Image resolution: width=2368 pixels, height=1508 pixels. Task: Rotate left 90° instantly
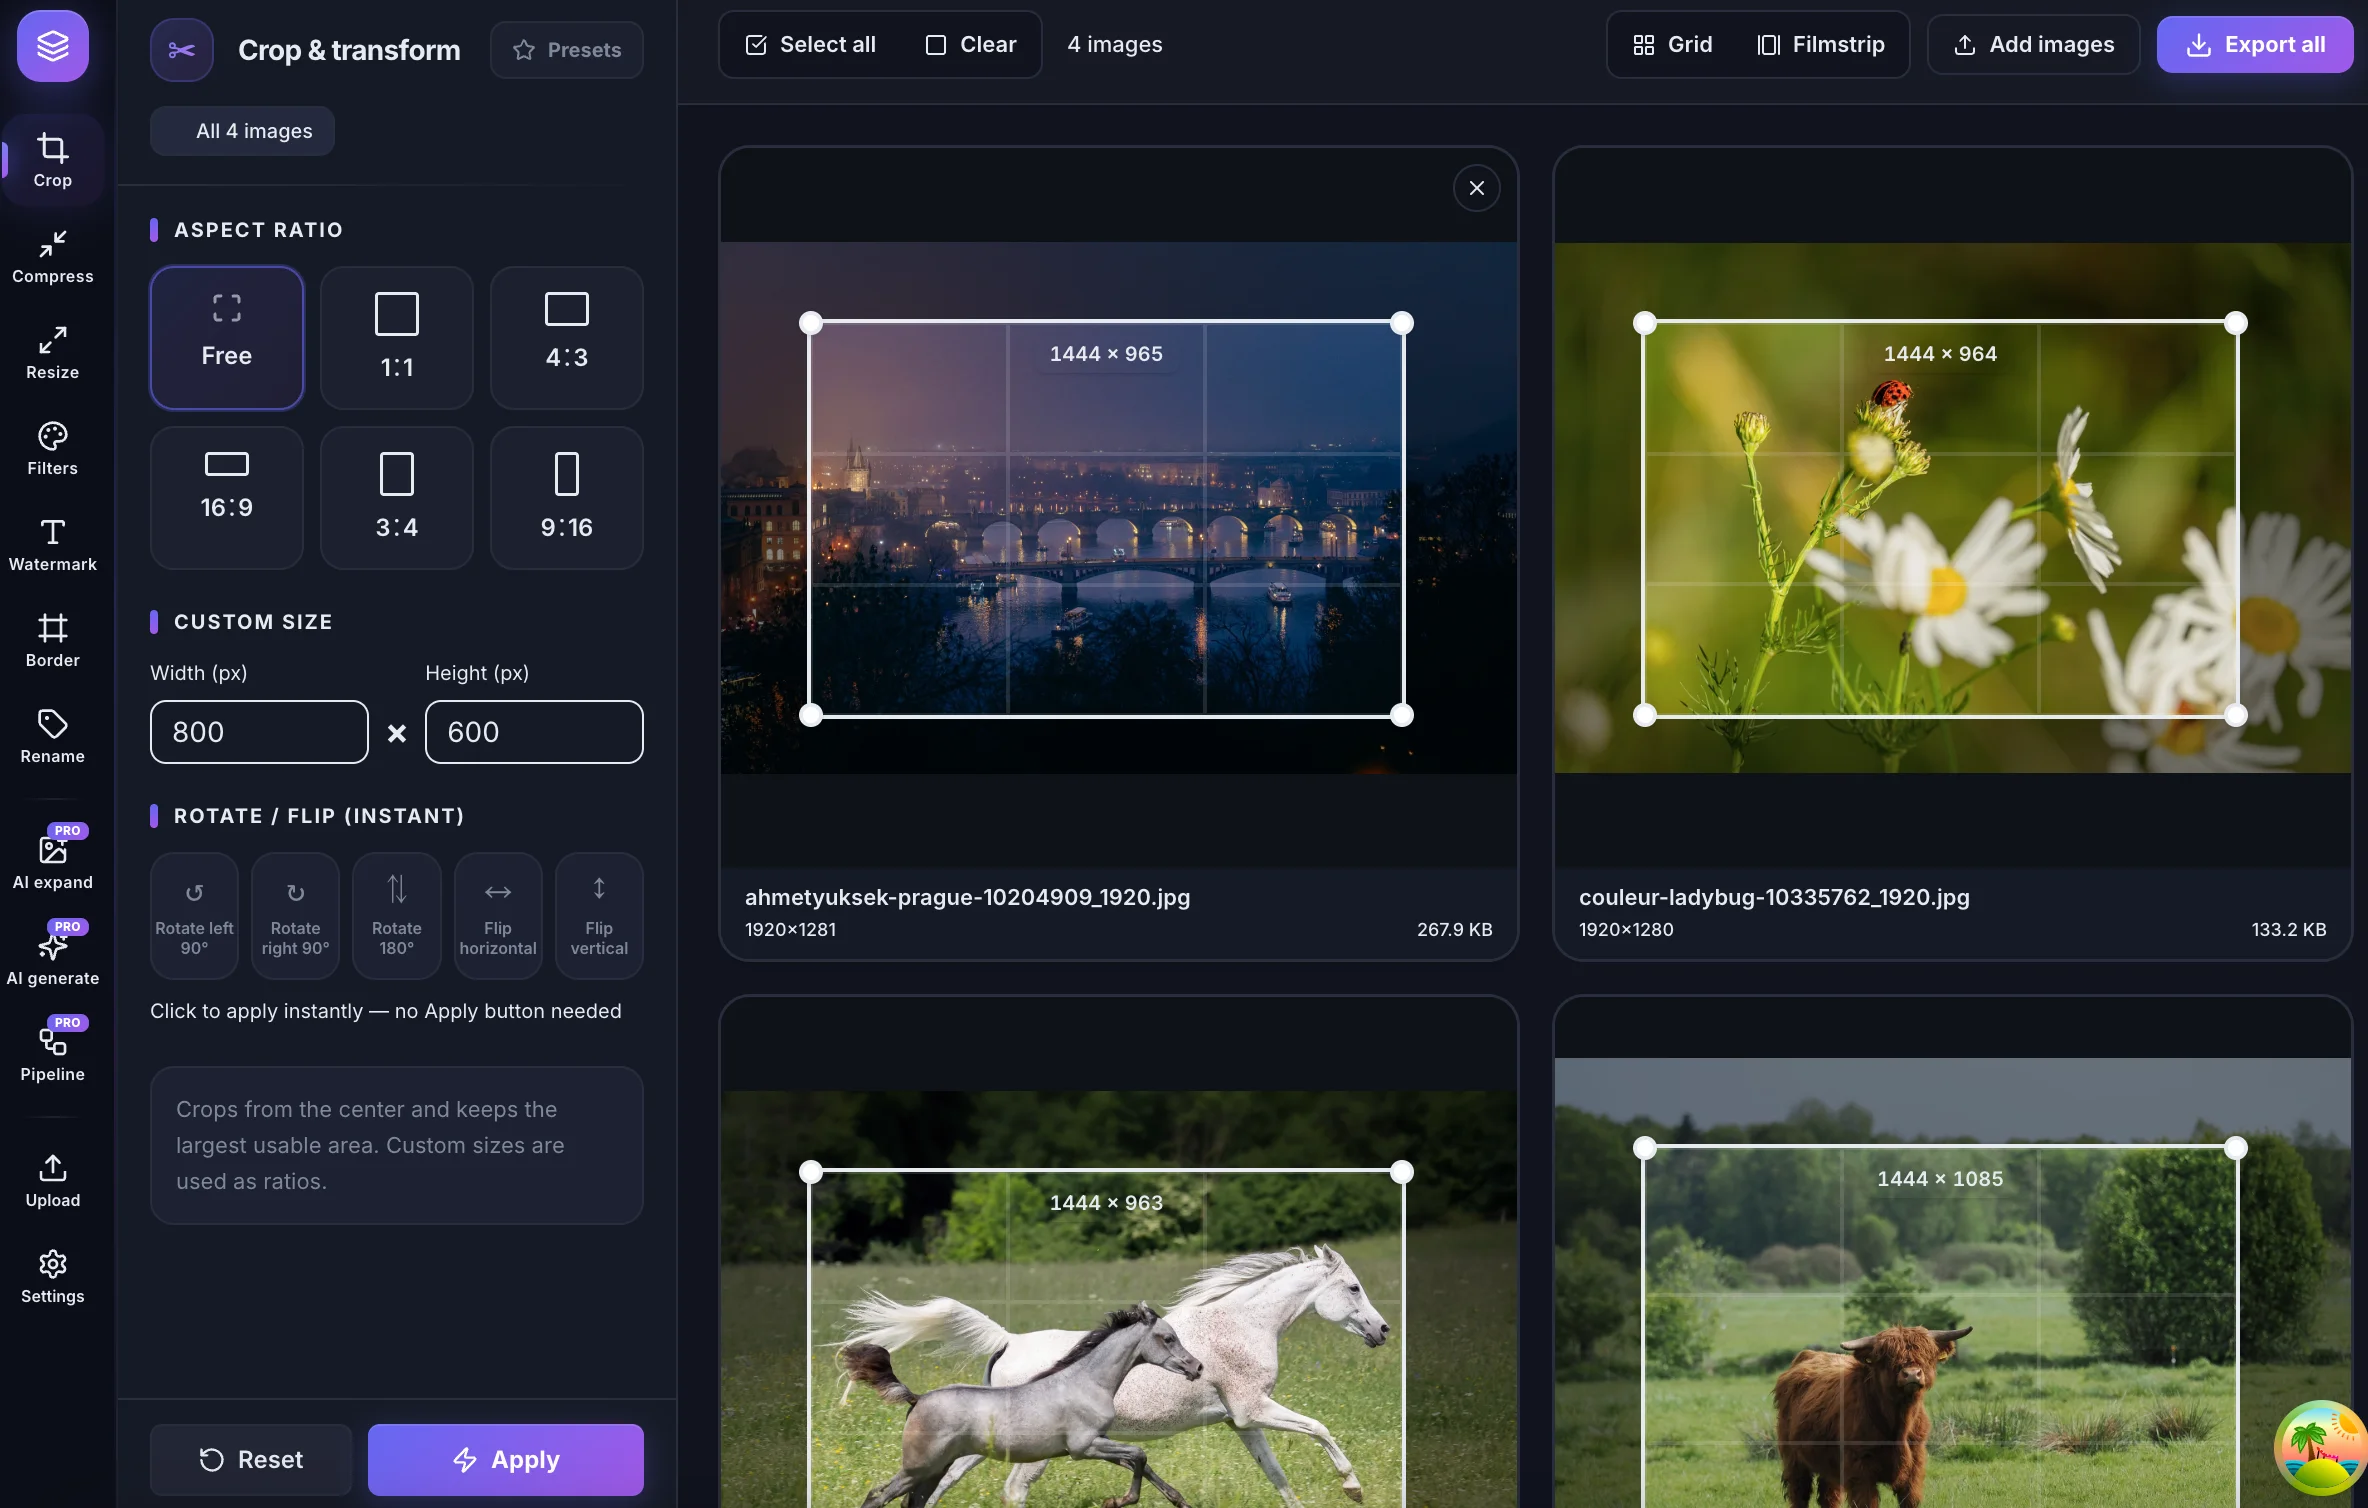click(194, 916)
